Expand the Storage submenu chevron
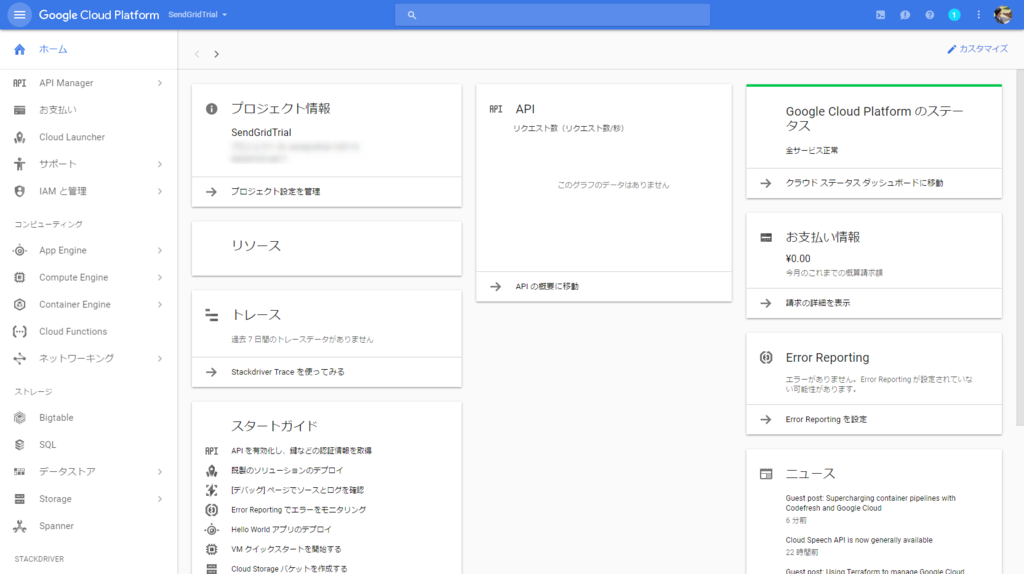The image size is (1024, 574). pos(159,499)
